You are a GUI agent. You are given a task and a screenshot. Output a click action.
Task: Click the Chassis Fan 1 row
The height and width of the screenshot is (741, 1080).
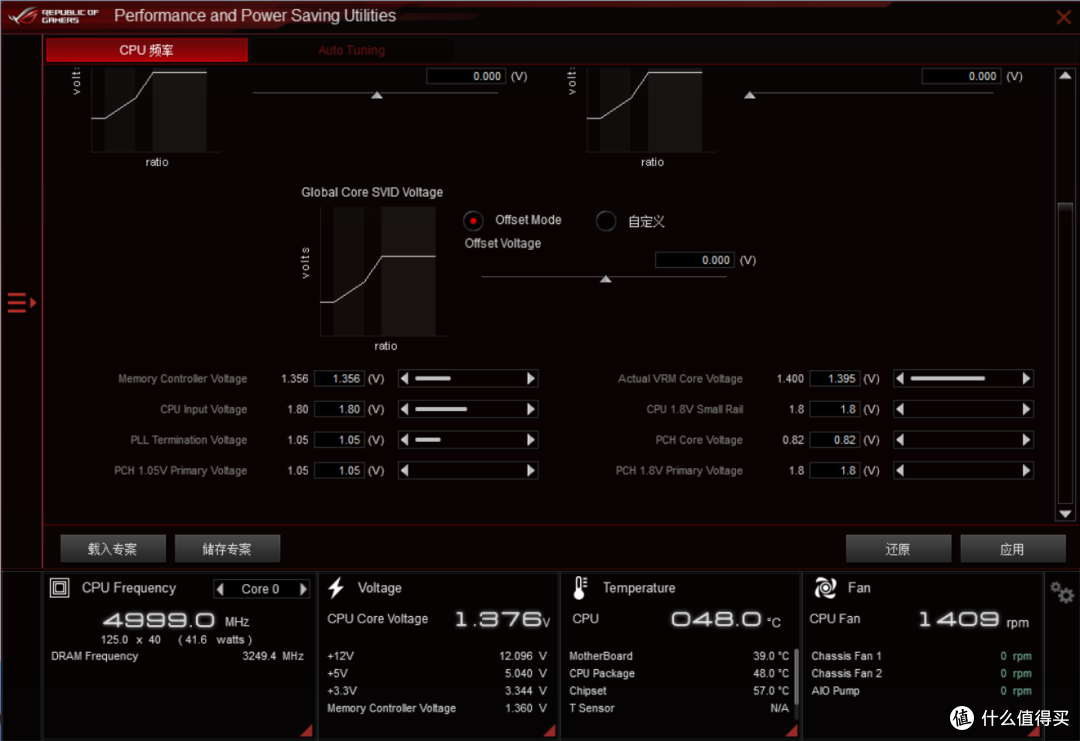[922, 656]
